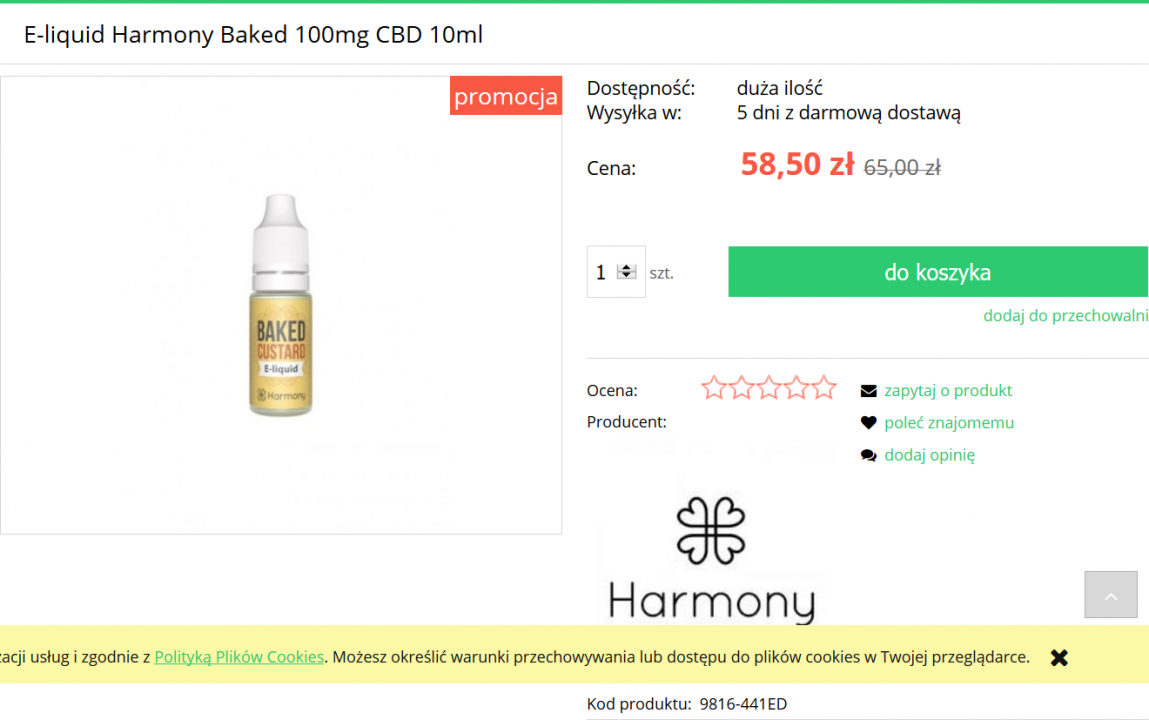Increase quantity with the up stepper arrow
This screenshot has height=720, width=1149.
626,268
